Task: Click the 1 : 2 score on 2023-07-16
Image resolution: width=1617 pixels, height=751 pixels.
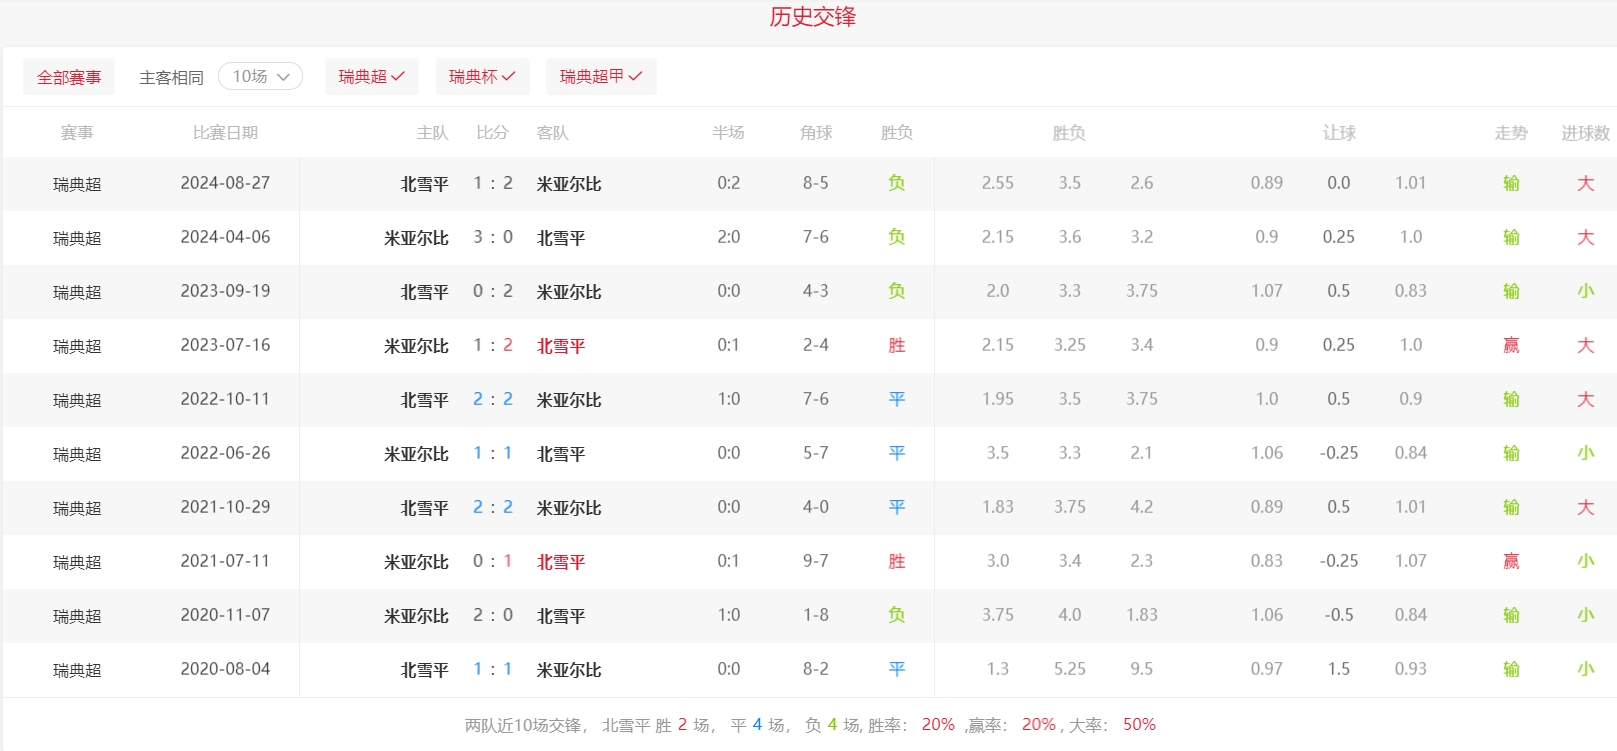Action: tap(492, 345)
